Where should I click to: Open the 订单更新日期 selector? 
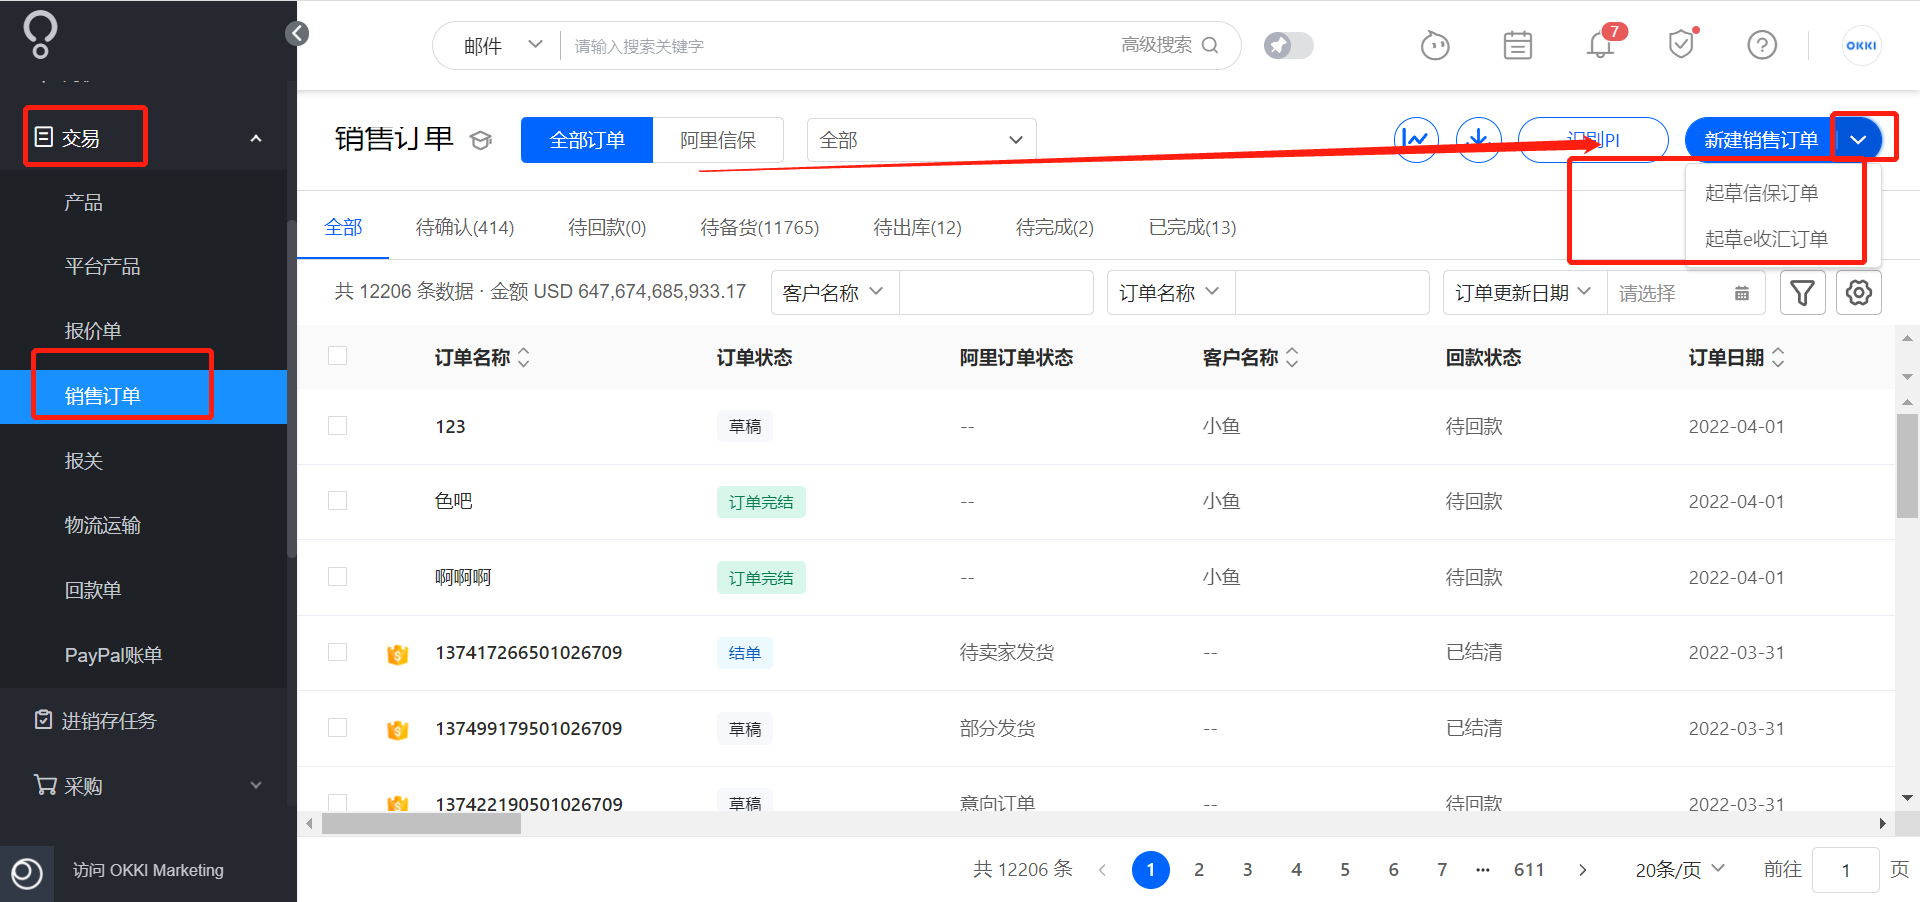point(1525,293)
